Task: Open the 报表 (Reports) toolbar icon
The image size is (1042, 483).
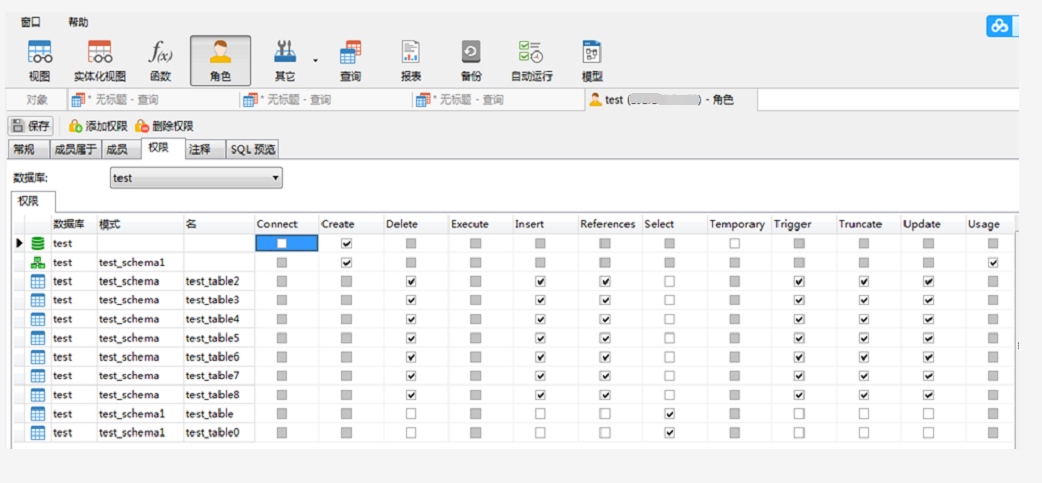Action: click(411, 61)
